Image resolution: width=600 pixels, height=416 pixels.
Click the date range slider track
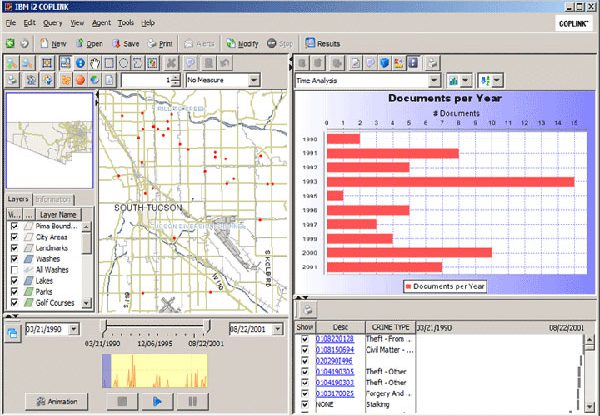click(x=155, y=327)
